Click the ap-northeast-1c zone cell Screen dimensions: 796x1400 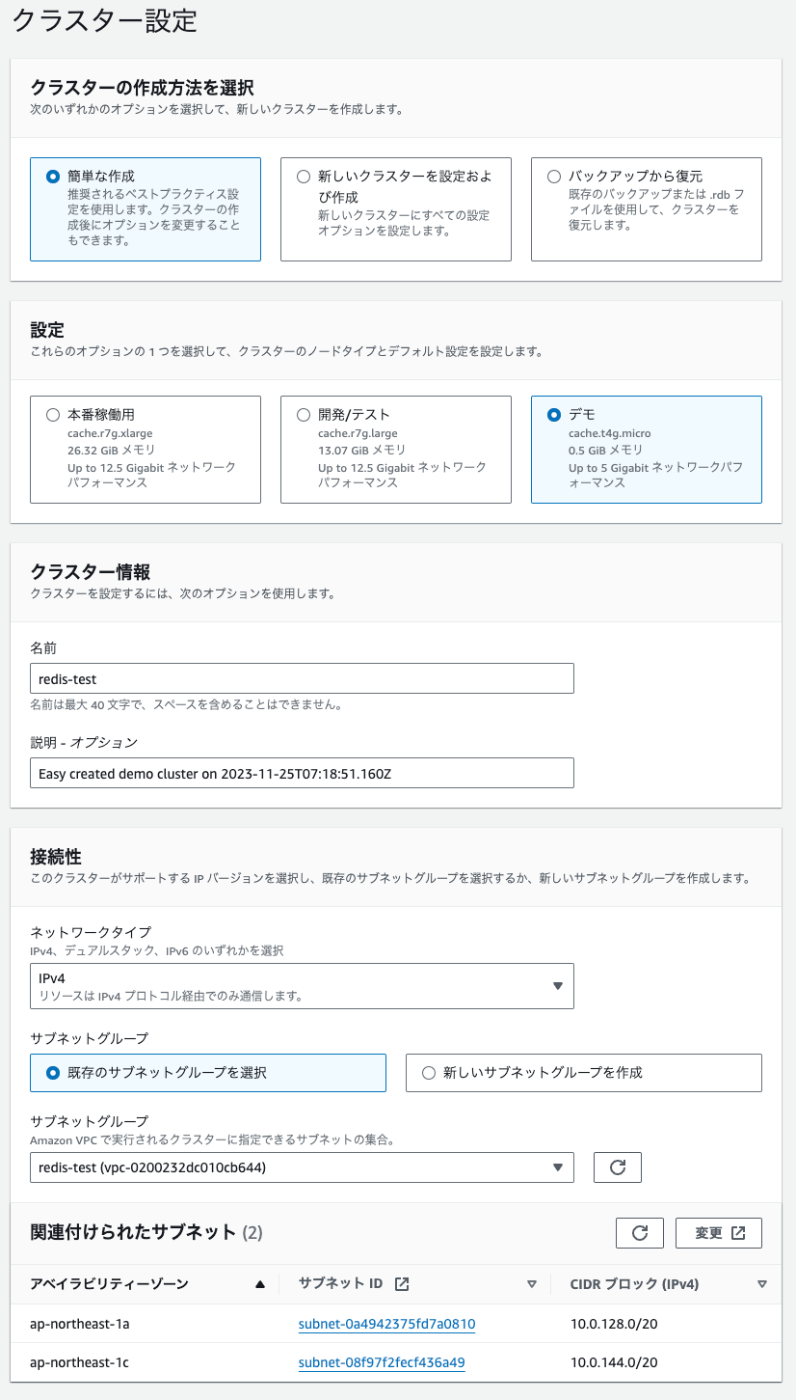80,1362
